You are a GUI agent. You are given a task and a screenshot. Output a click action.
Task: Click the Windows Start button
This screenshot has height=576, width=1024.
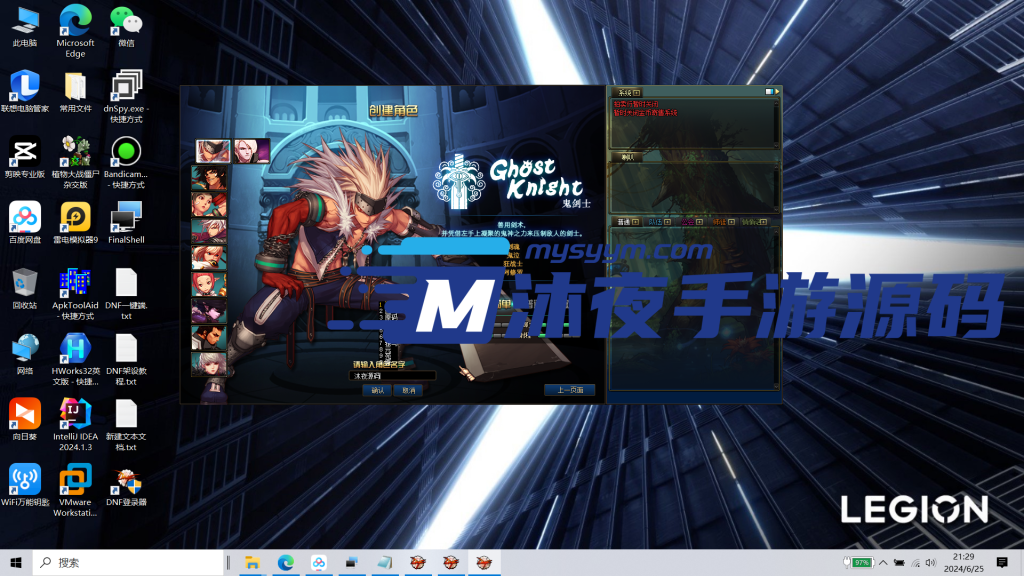tap(15, 563)
